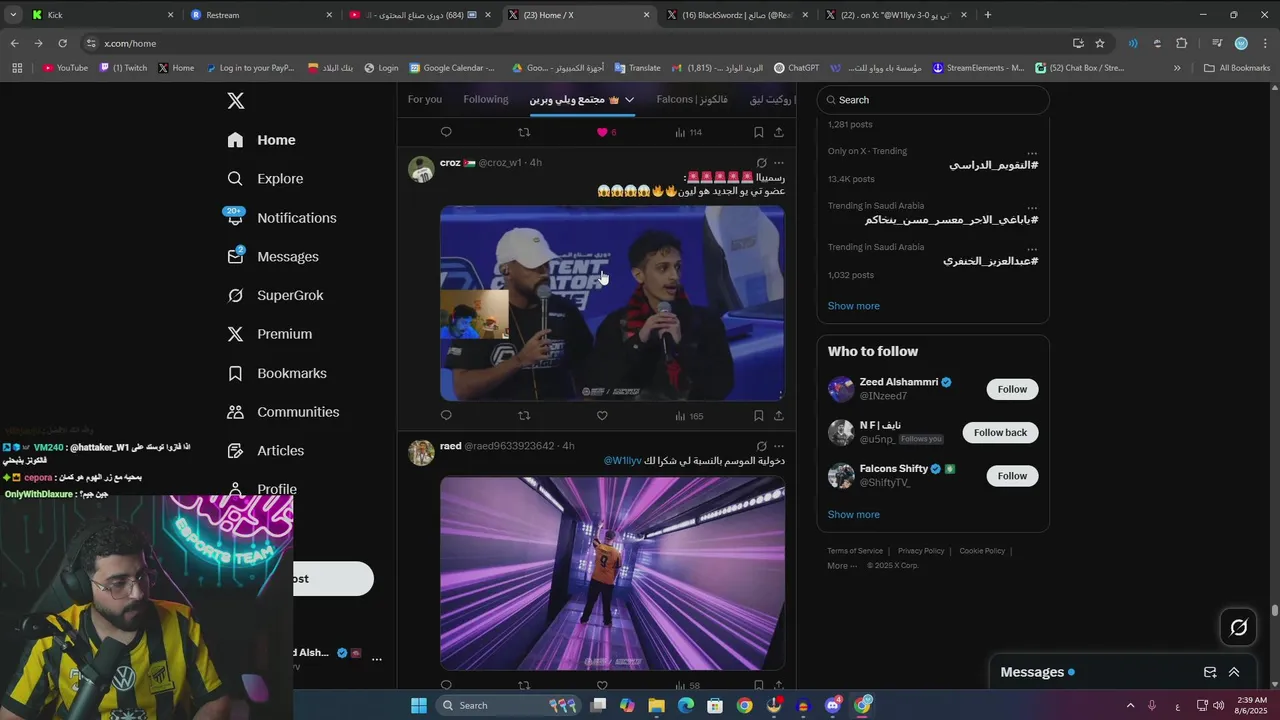Compose new message in Messages drawer
1280x720 pixels.
pos(1210,672)
